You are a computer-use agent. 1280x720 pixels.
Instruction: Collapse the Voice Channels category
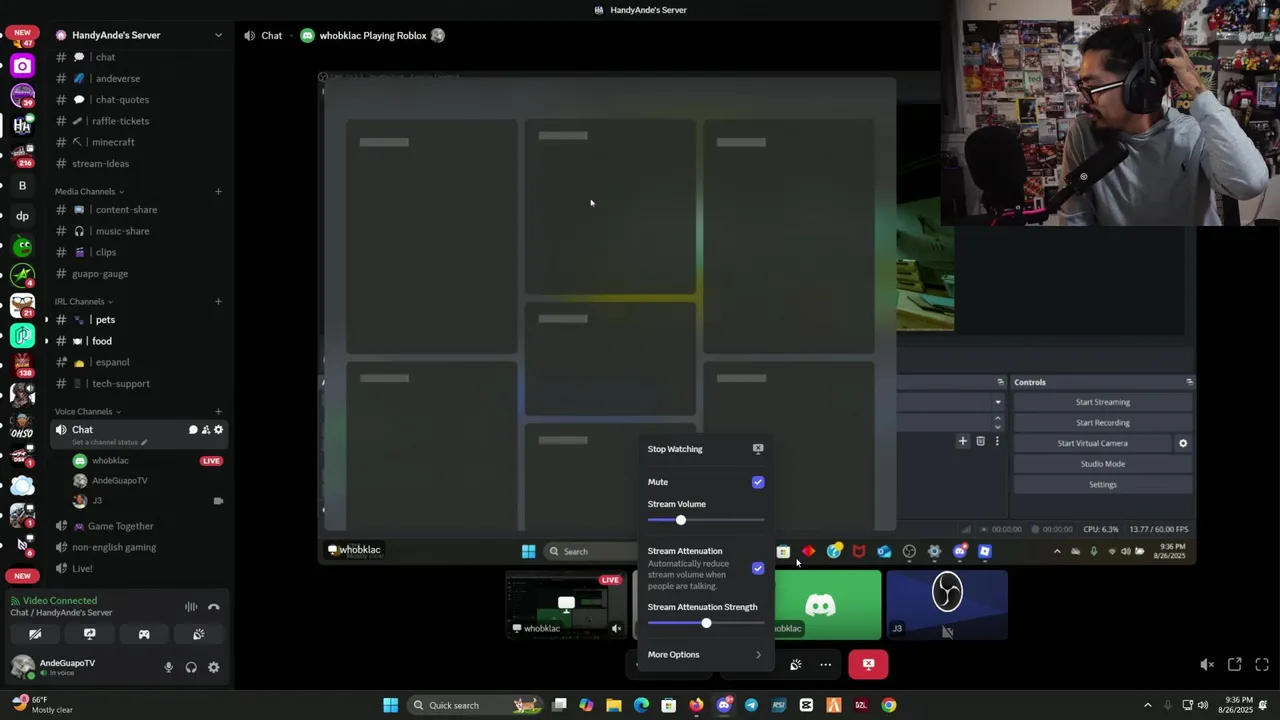click(x=87, y=412)
